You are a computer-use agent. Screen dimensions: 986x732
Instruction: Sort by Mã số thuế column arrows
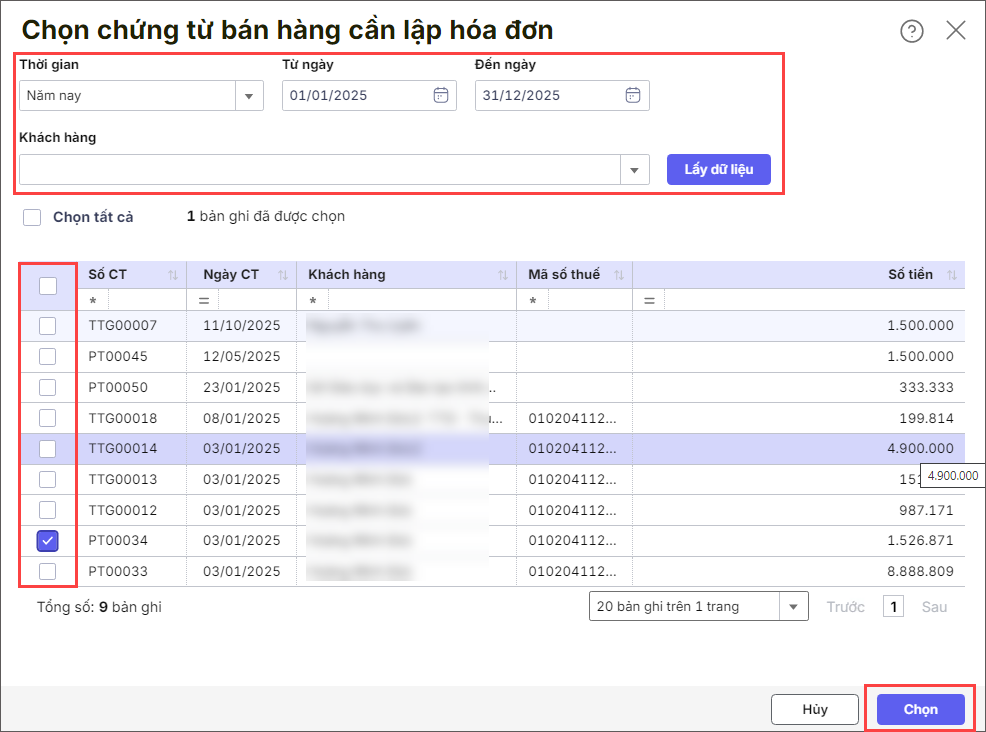point(618,275)
